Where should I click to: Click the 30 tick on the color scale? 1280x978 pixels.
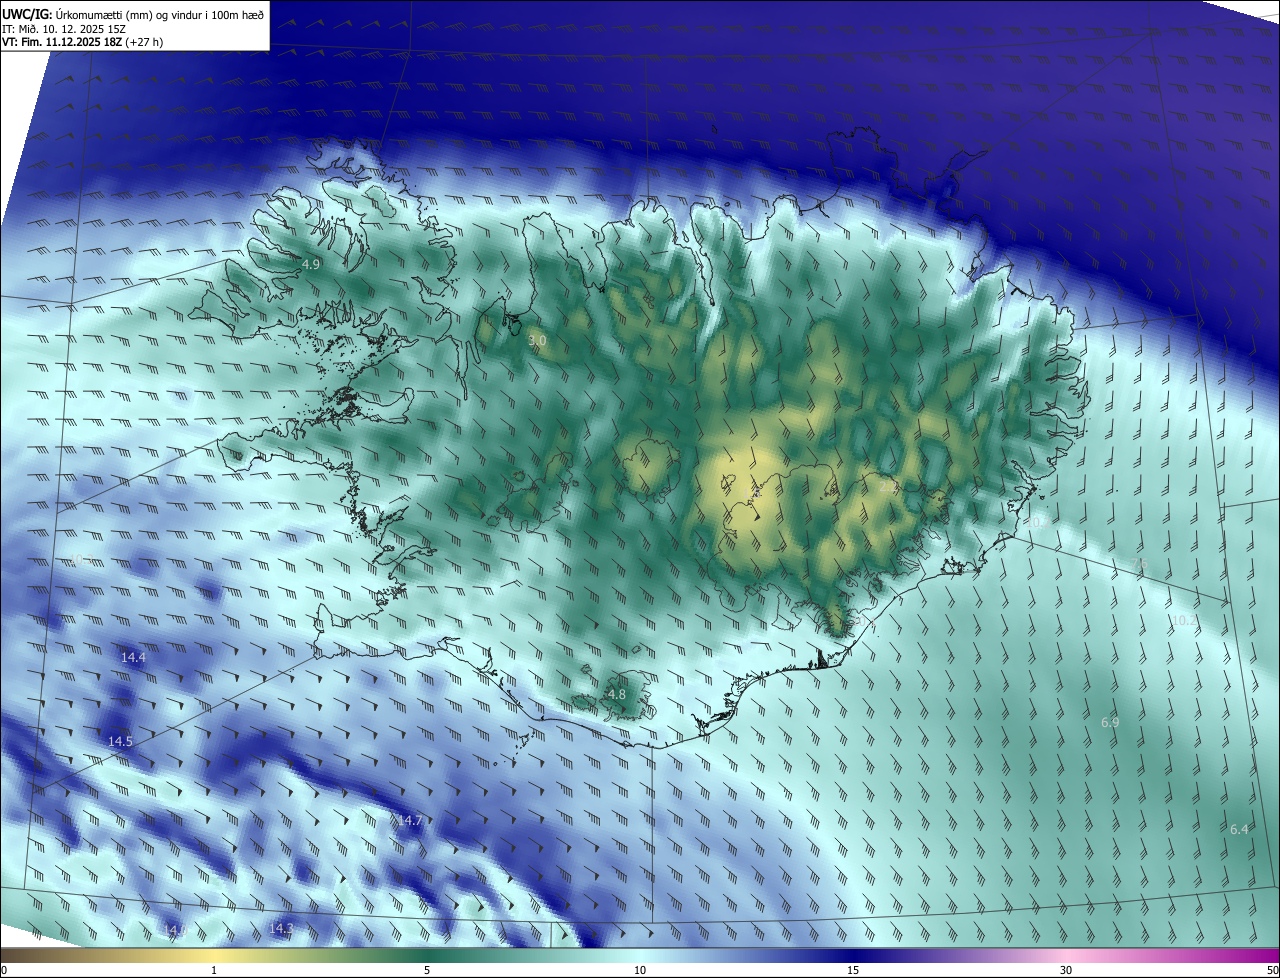(x=1066, y=970)
